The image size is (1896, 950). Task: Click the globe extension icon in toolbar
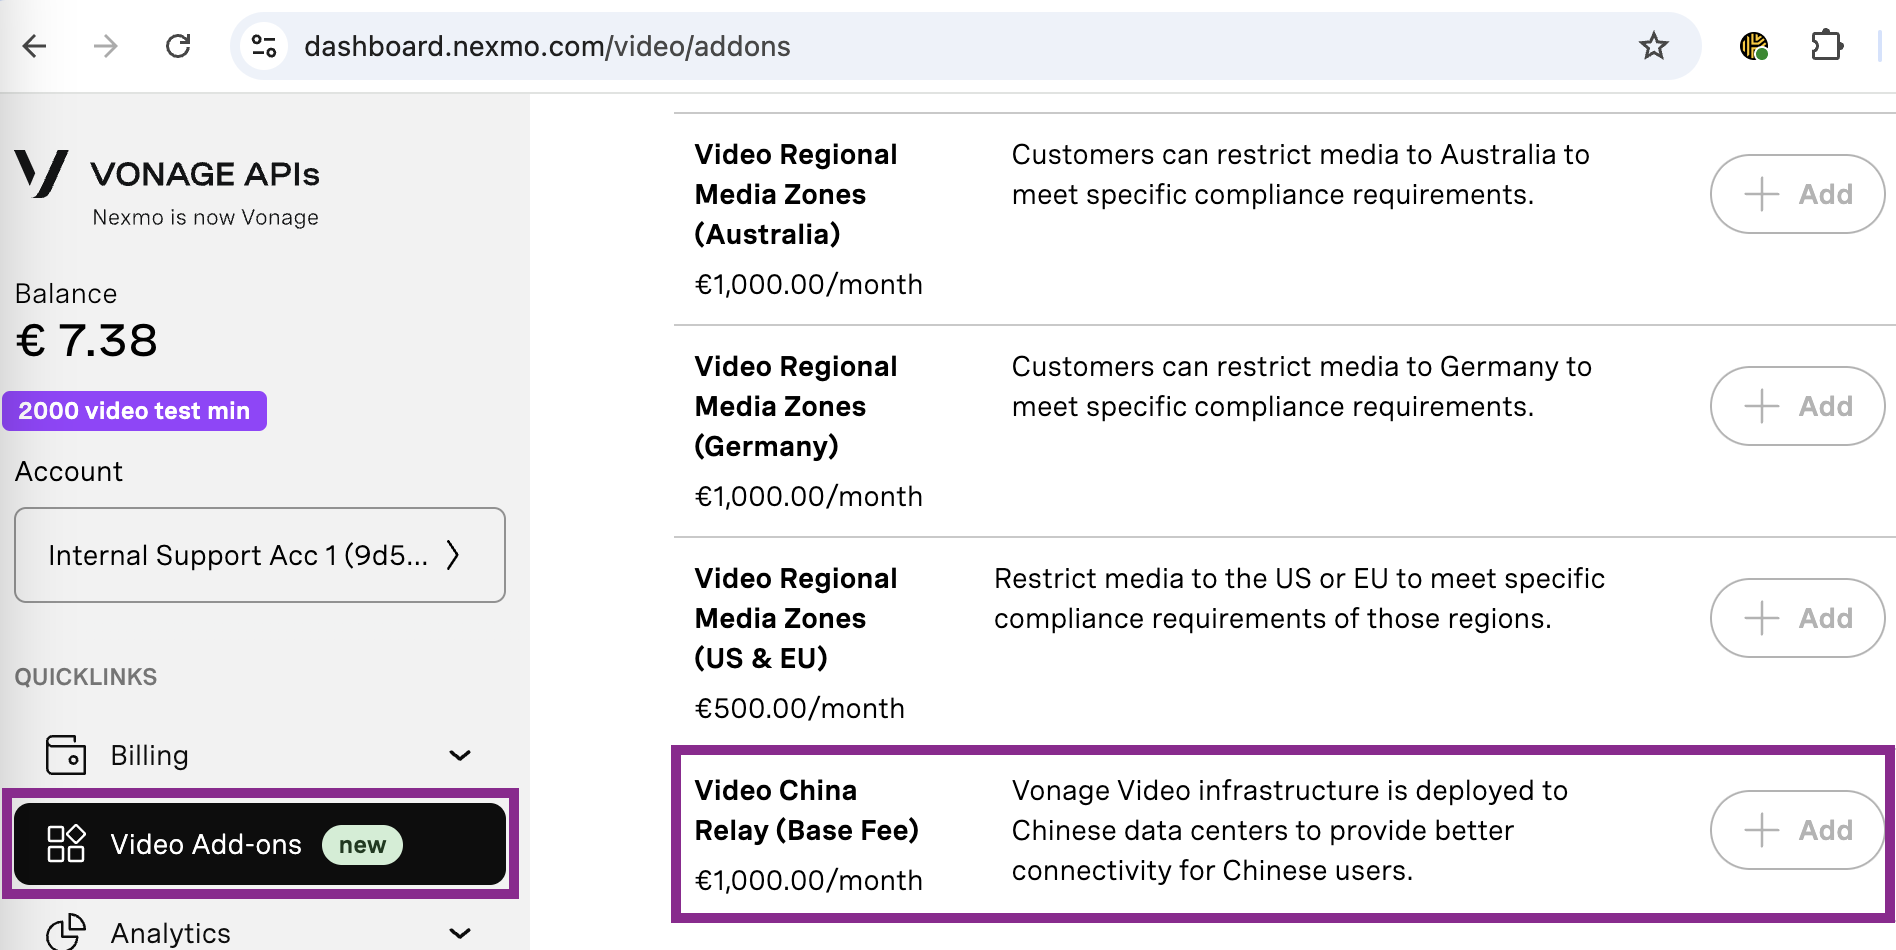[1754, 46]
